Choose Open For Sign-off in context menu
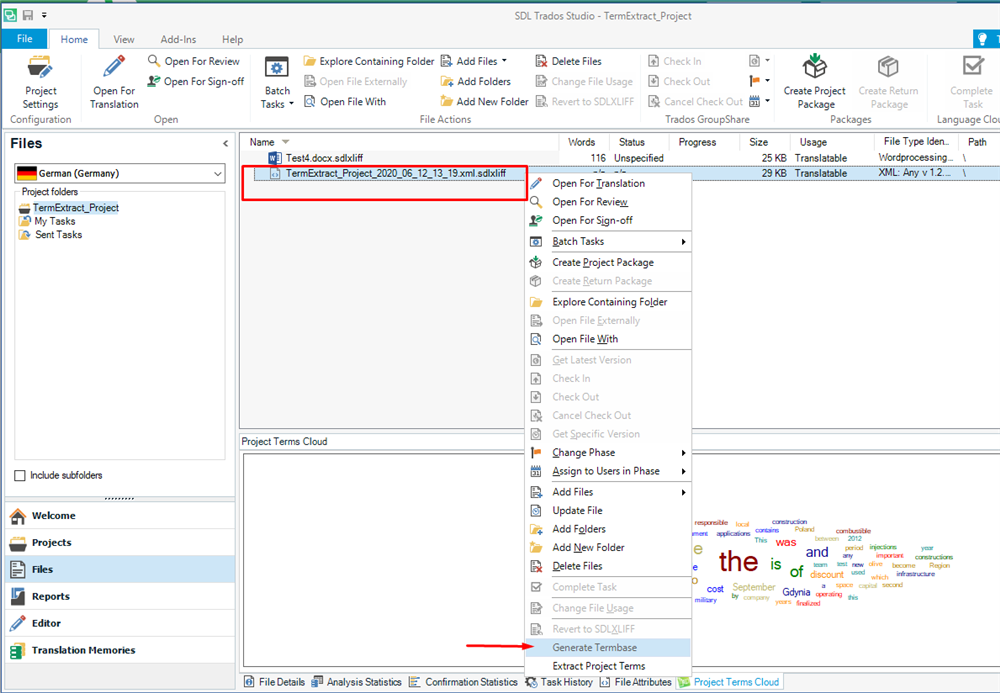Screen dimensions: 1000x693 tap(608, 220)
